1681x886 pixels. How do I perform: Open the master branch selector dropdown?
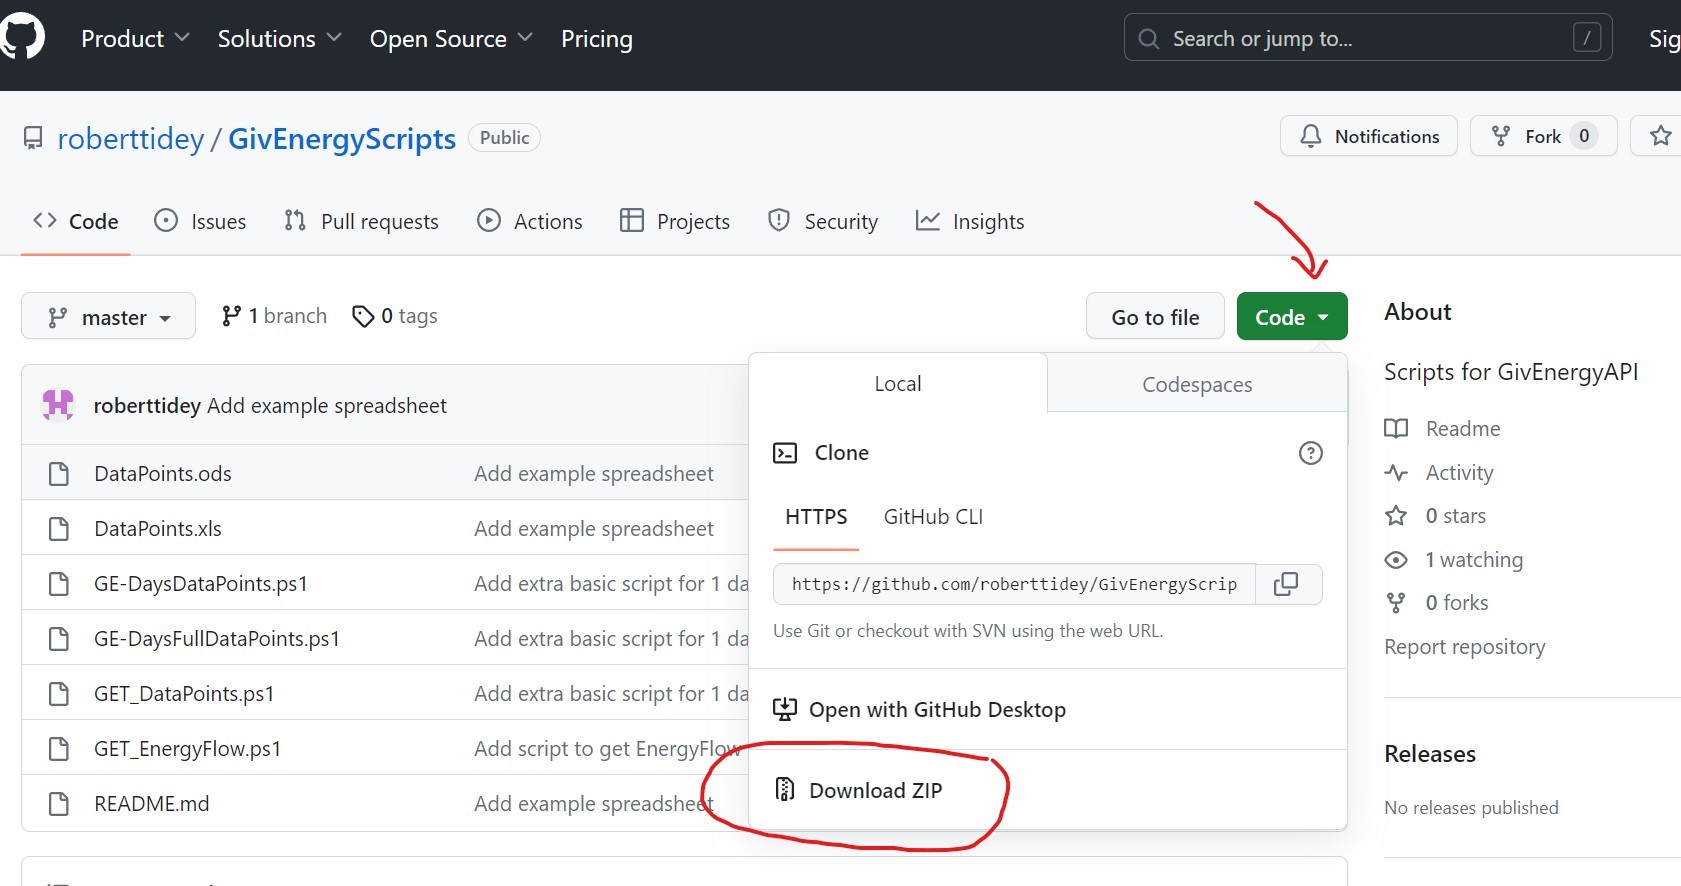pyautogui.click(x=108, y=317)
